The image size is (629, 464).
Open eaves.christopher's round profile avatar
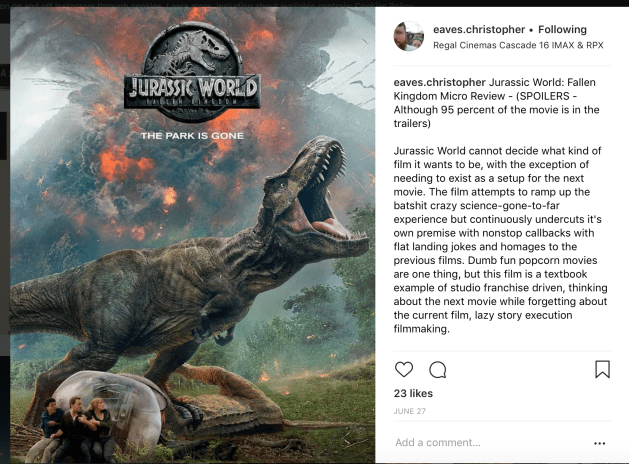408,36
